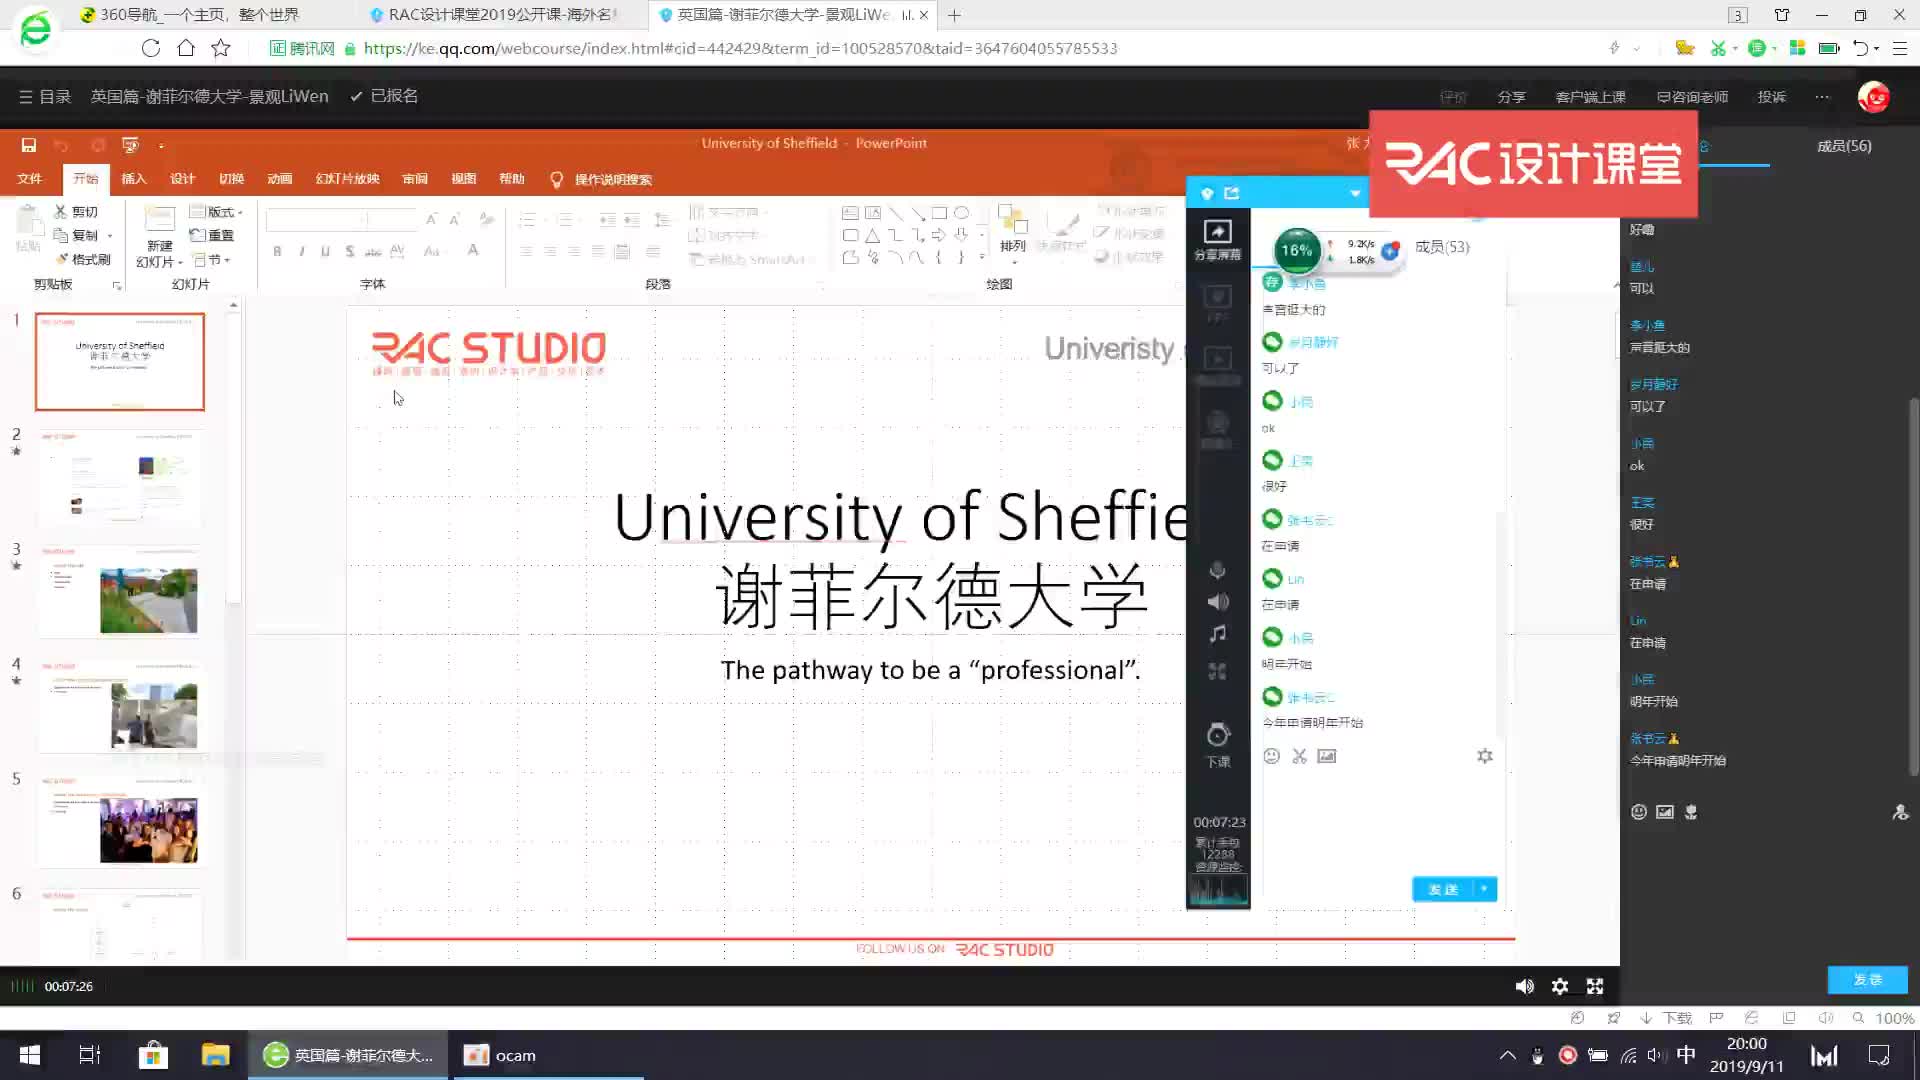Toggle fullscreen video player
This screenshot has height=1080, width=1920.
pos(1595,987)
